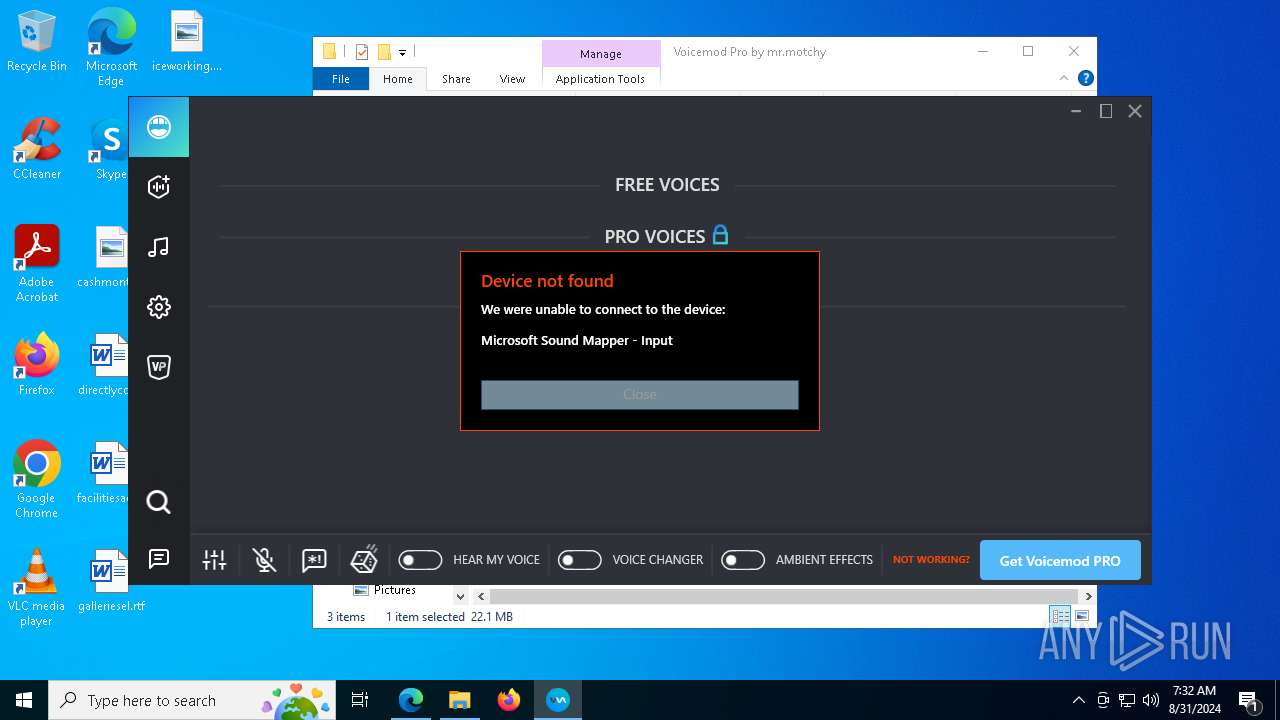Open Google Chrome desktop shortcut
The width and height of the screenshot is (1280, 720).
[x=37, y=480]
